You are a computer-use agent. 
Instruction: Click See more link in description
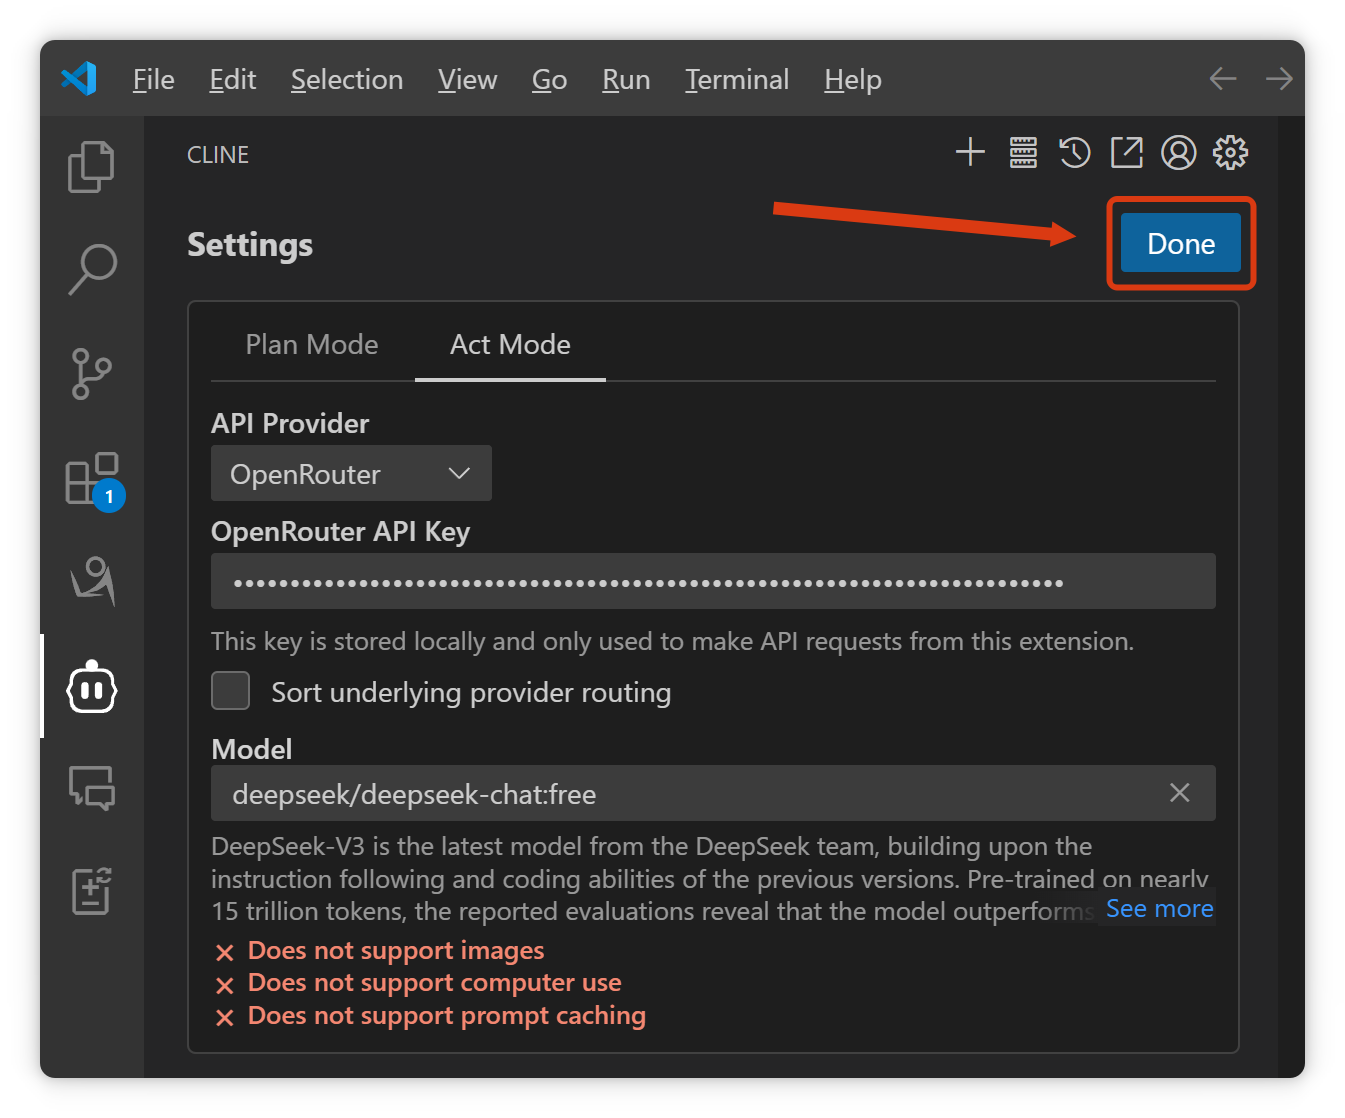[x=1159, y=909]
